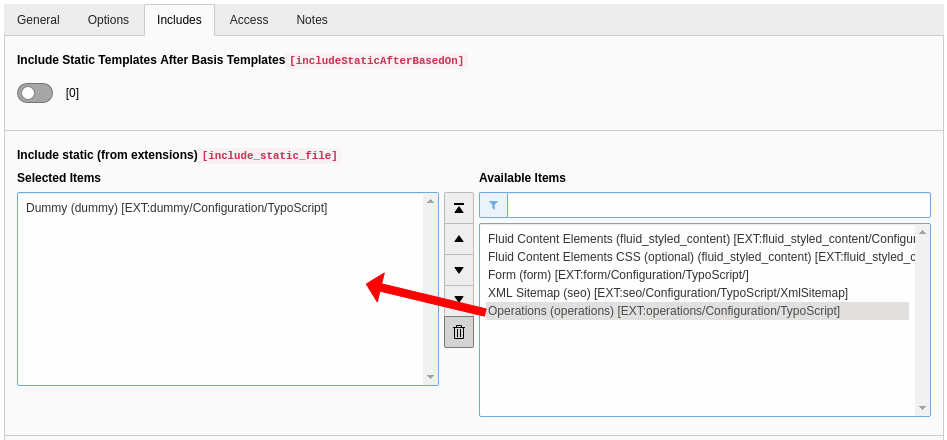Select the Form (form) available item

click(618, 275)
